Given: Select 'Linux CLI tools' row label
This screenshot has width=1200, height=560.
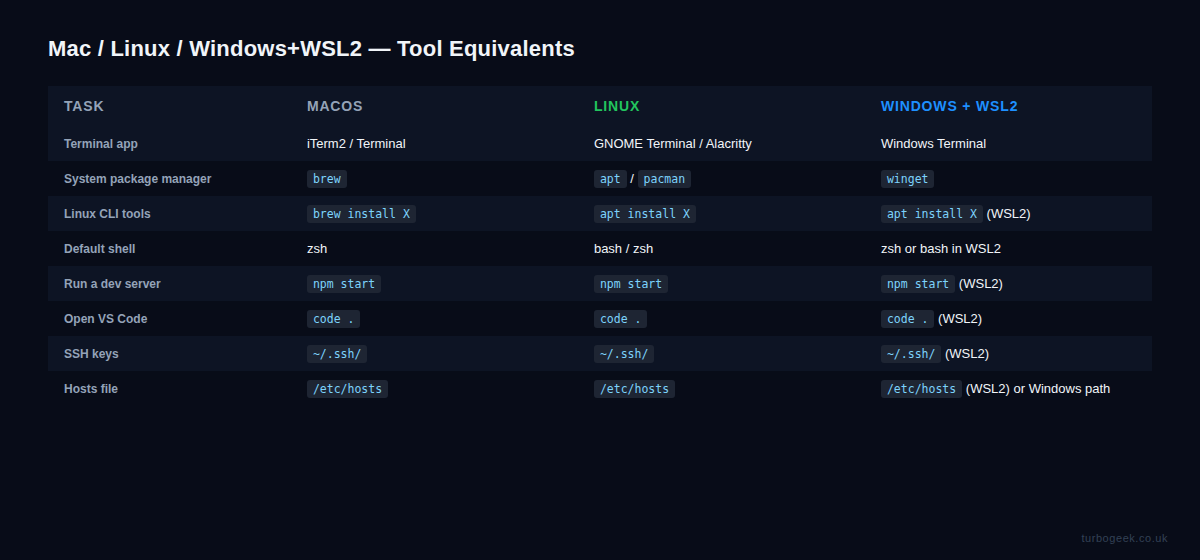Looking at the screenshot, I should click(107, 214).
